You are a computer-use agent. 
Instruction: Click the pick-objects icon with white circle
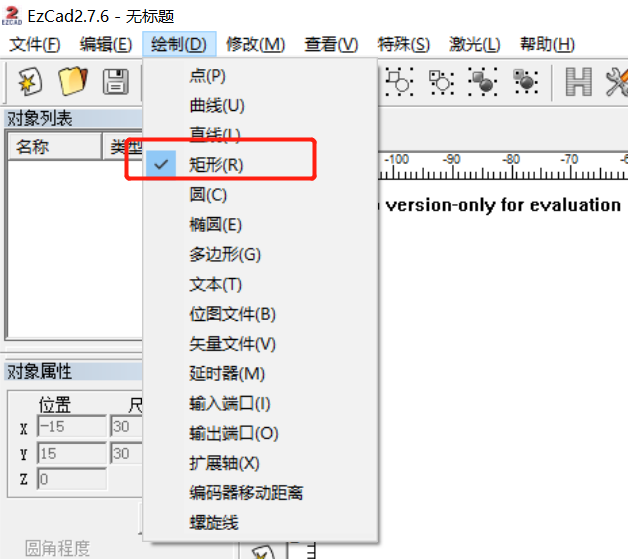(399, 82)
